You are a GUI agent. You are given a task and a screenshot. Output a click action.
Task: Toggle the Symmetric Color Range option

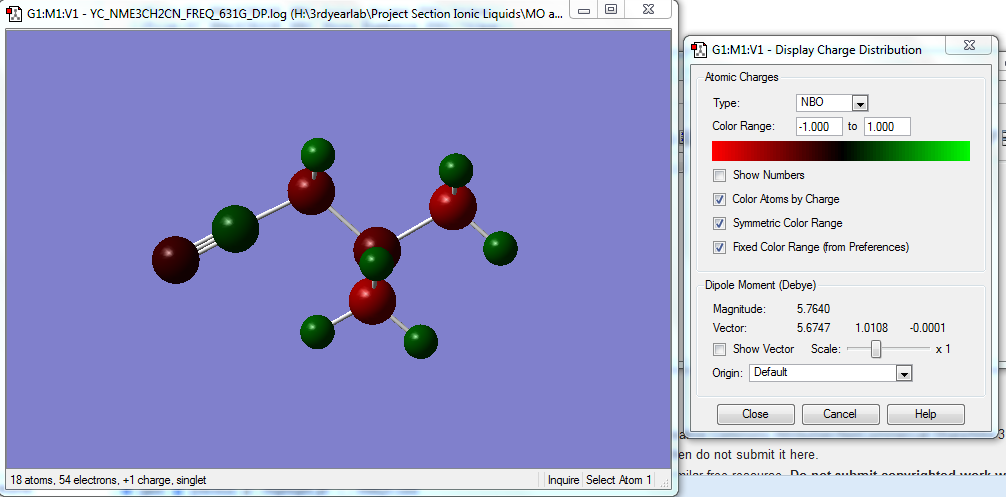click(720, 223)
